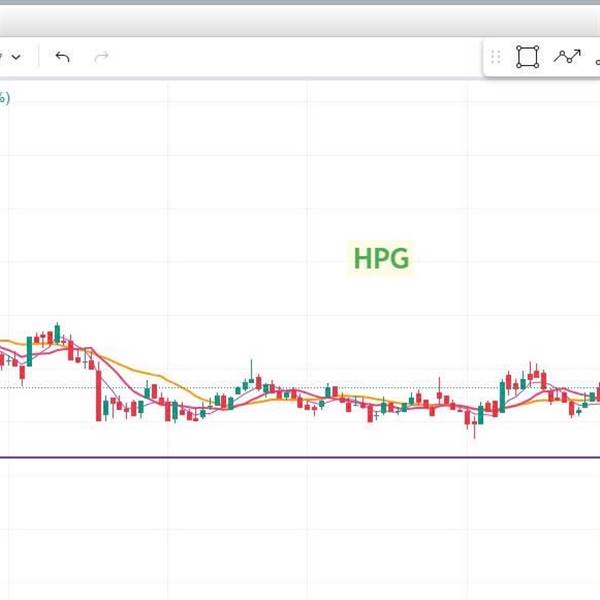
Task: Select the rectangle shape drawing tool
Action: click(x=528, y=57)
